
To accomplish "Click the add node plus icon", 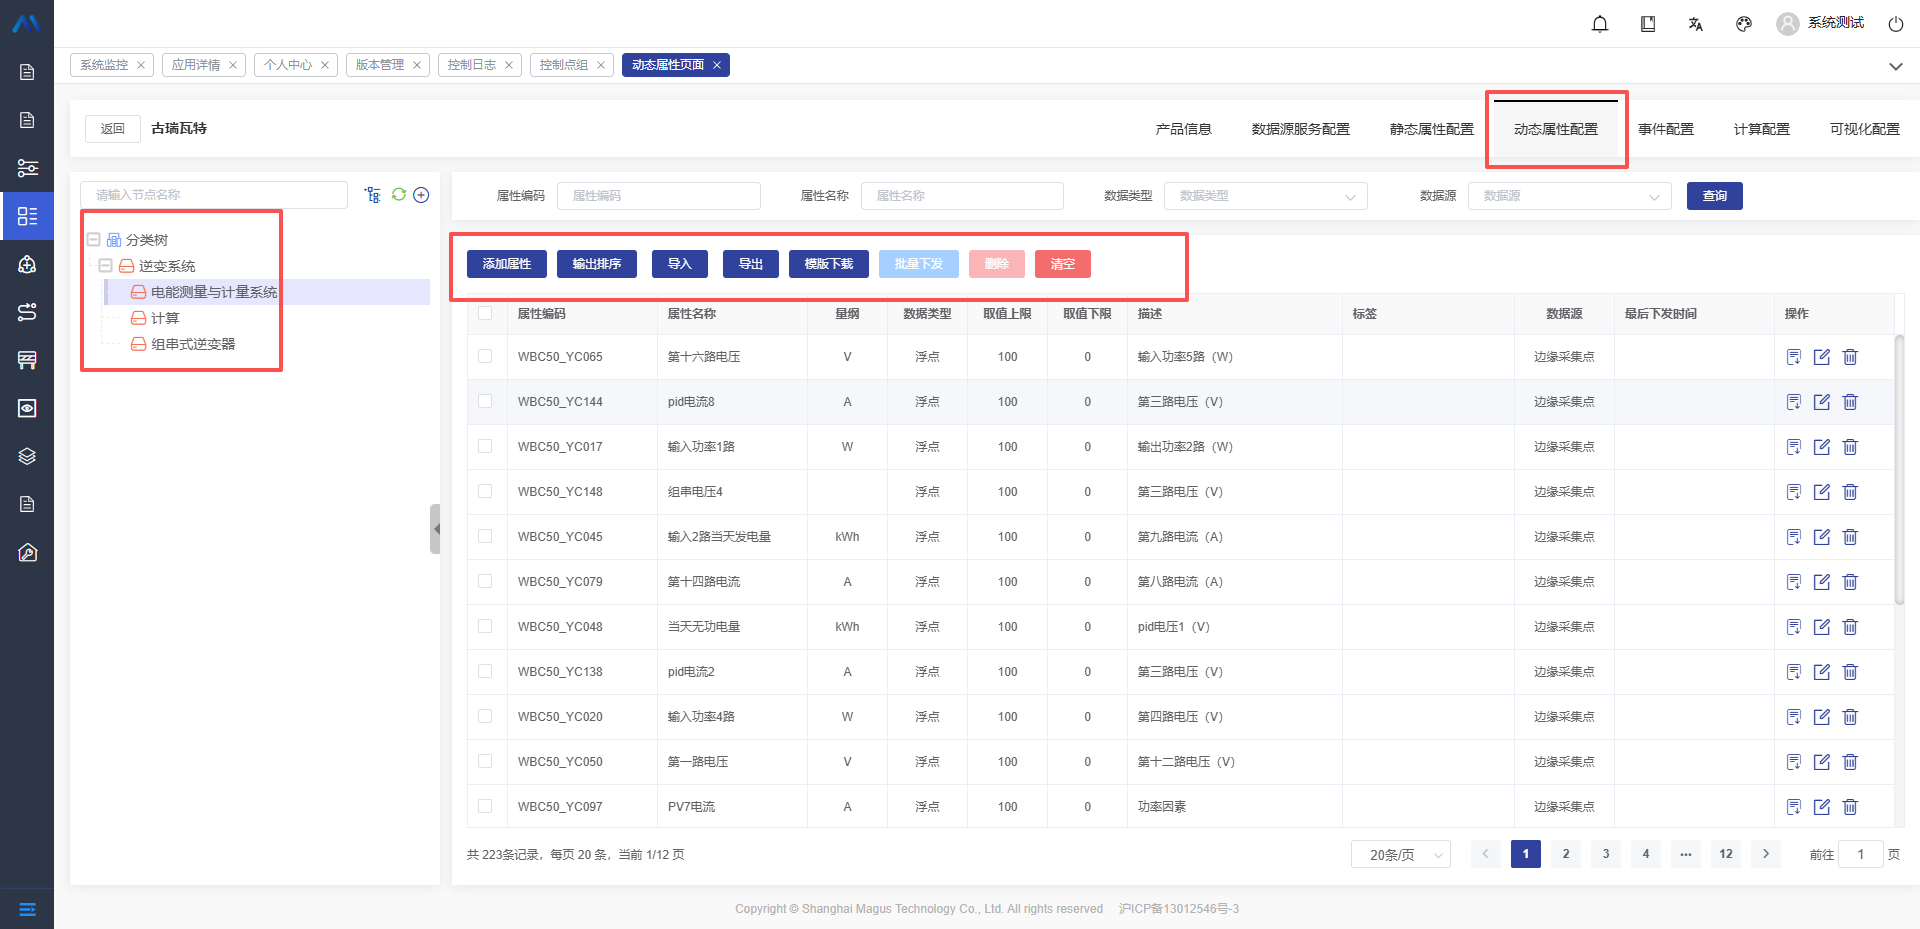I will point(421,195).
